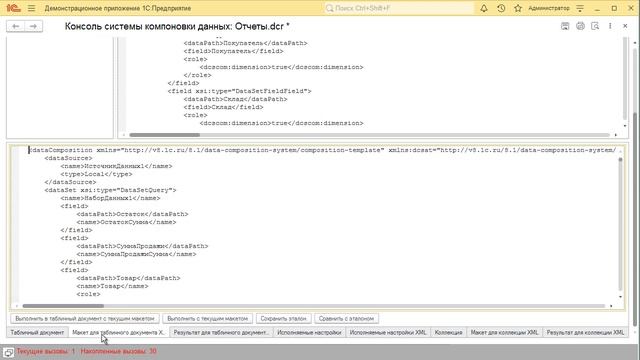Click the preview magnifier icon in form toolbar

tap(595, 26)
